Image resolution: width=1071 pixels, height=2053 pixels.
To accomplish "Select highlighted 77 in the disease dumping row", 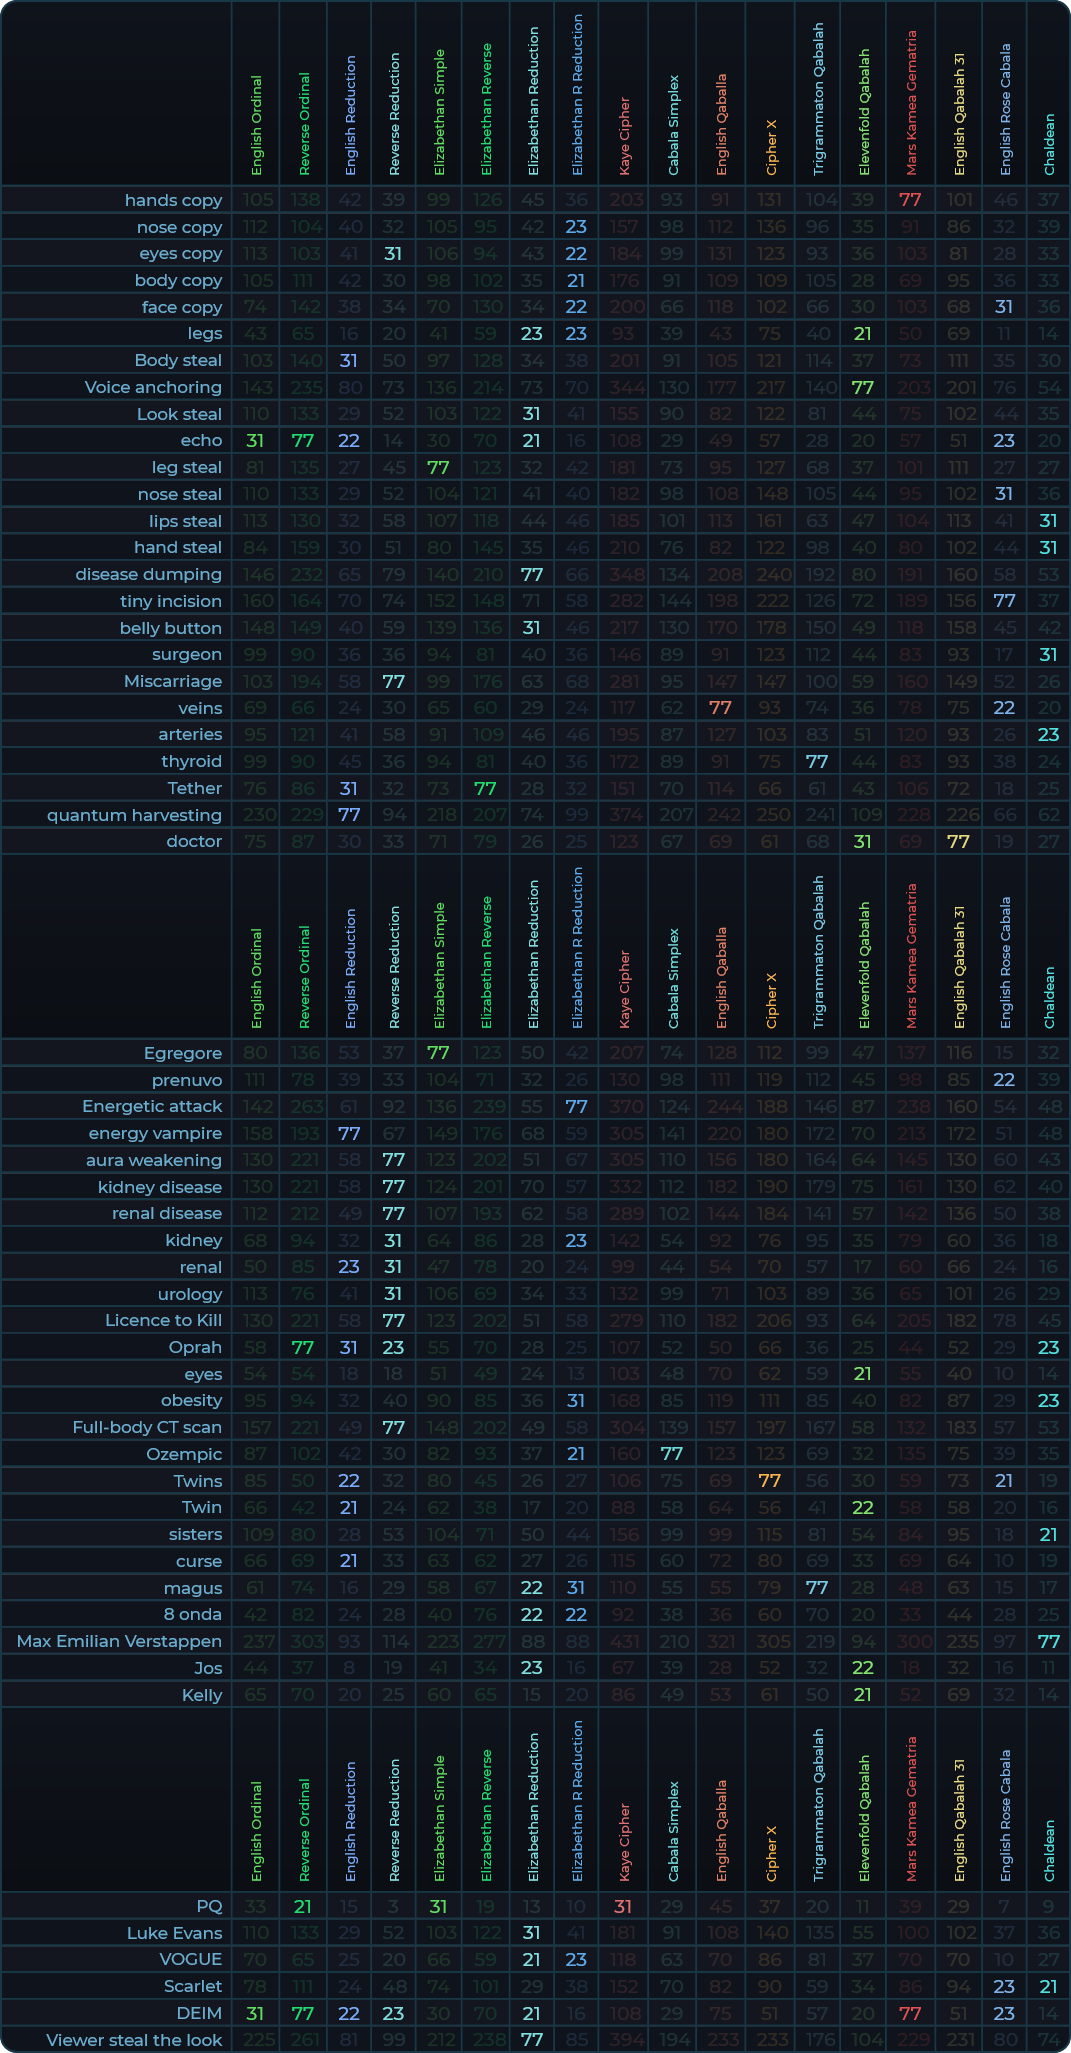I will tap(532, 574).
